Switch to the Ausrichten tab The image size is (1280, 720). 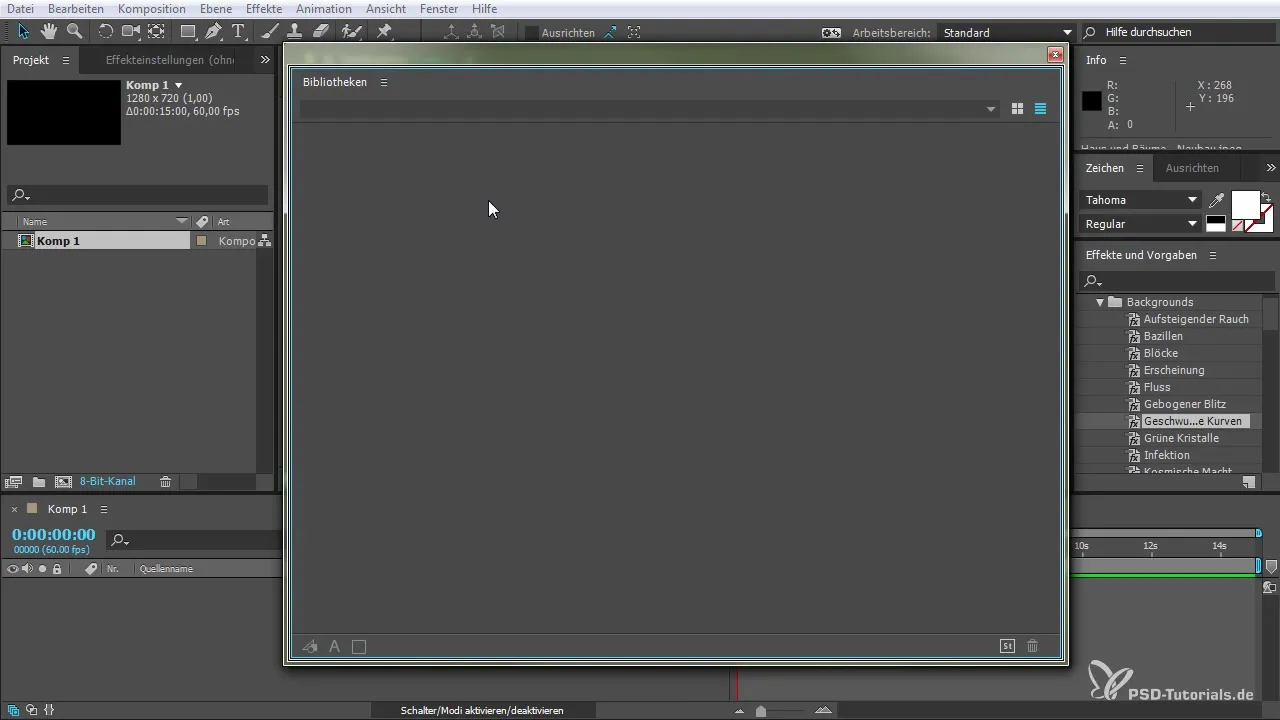point(1192,168)
